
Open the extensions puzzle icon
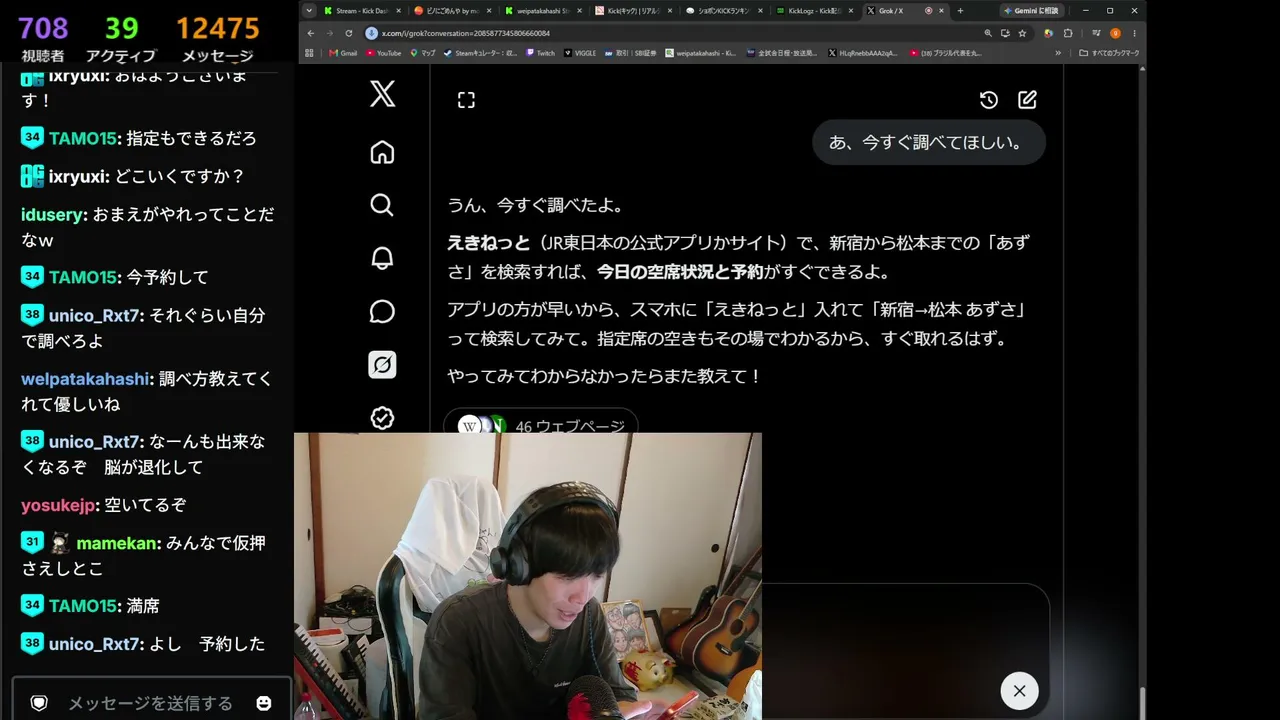[x=1068, y=33]
